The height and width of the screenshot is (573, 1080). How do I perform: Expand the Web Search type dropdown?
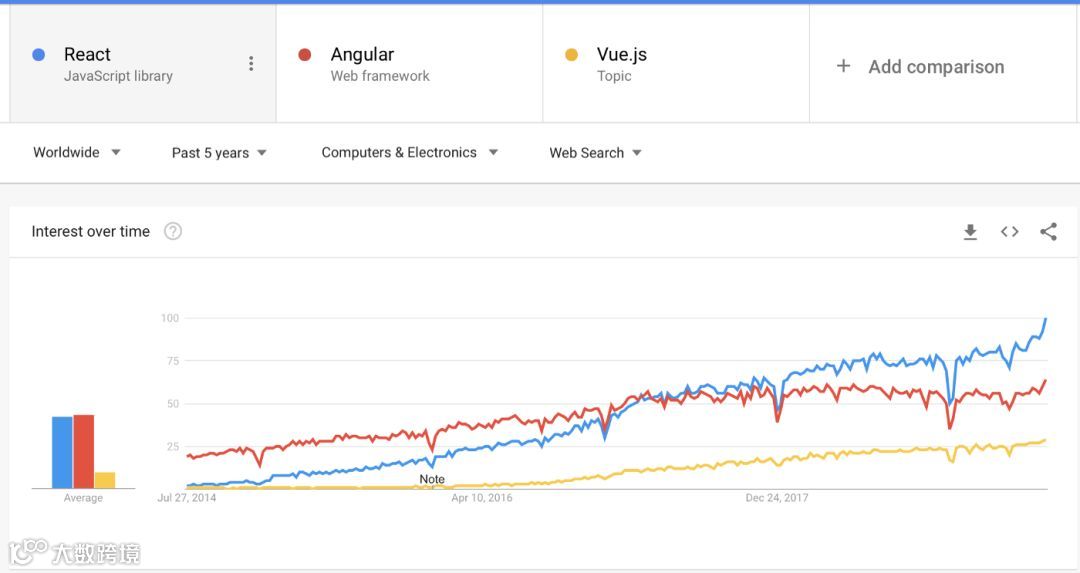pos(595,153)
